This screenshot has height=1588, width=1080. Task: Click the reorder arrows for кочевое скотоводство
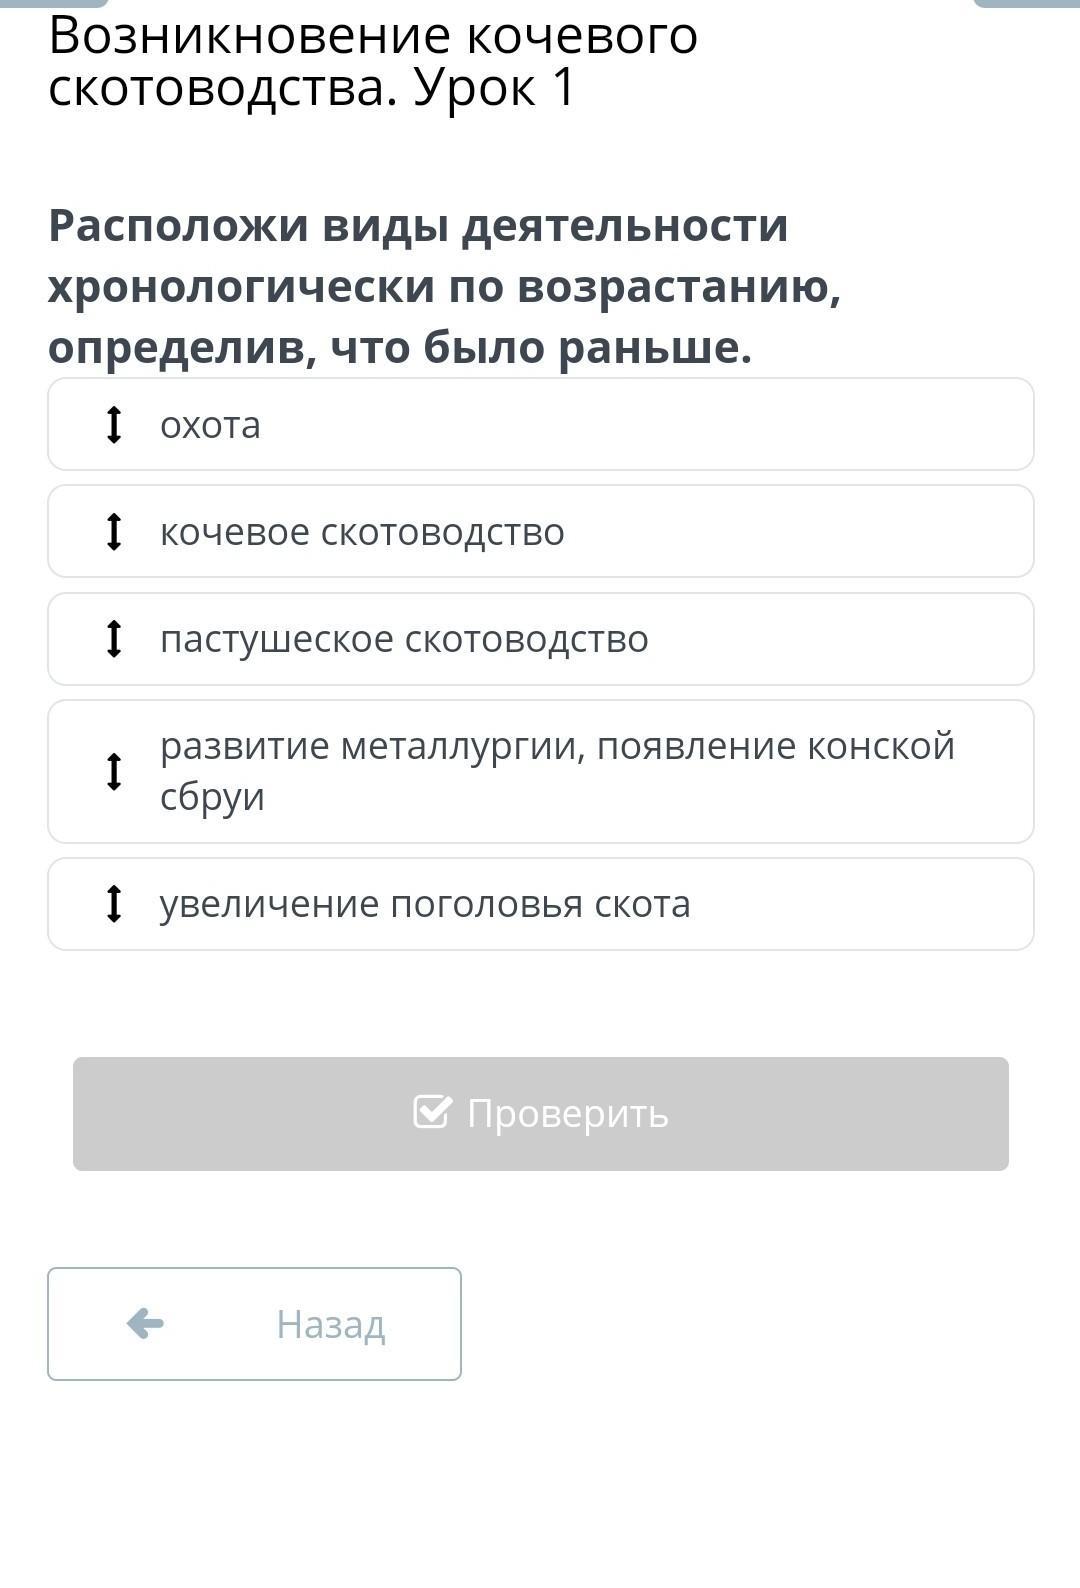pos(114,532)
